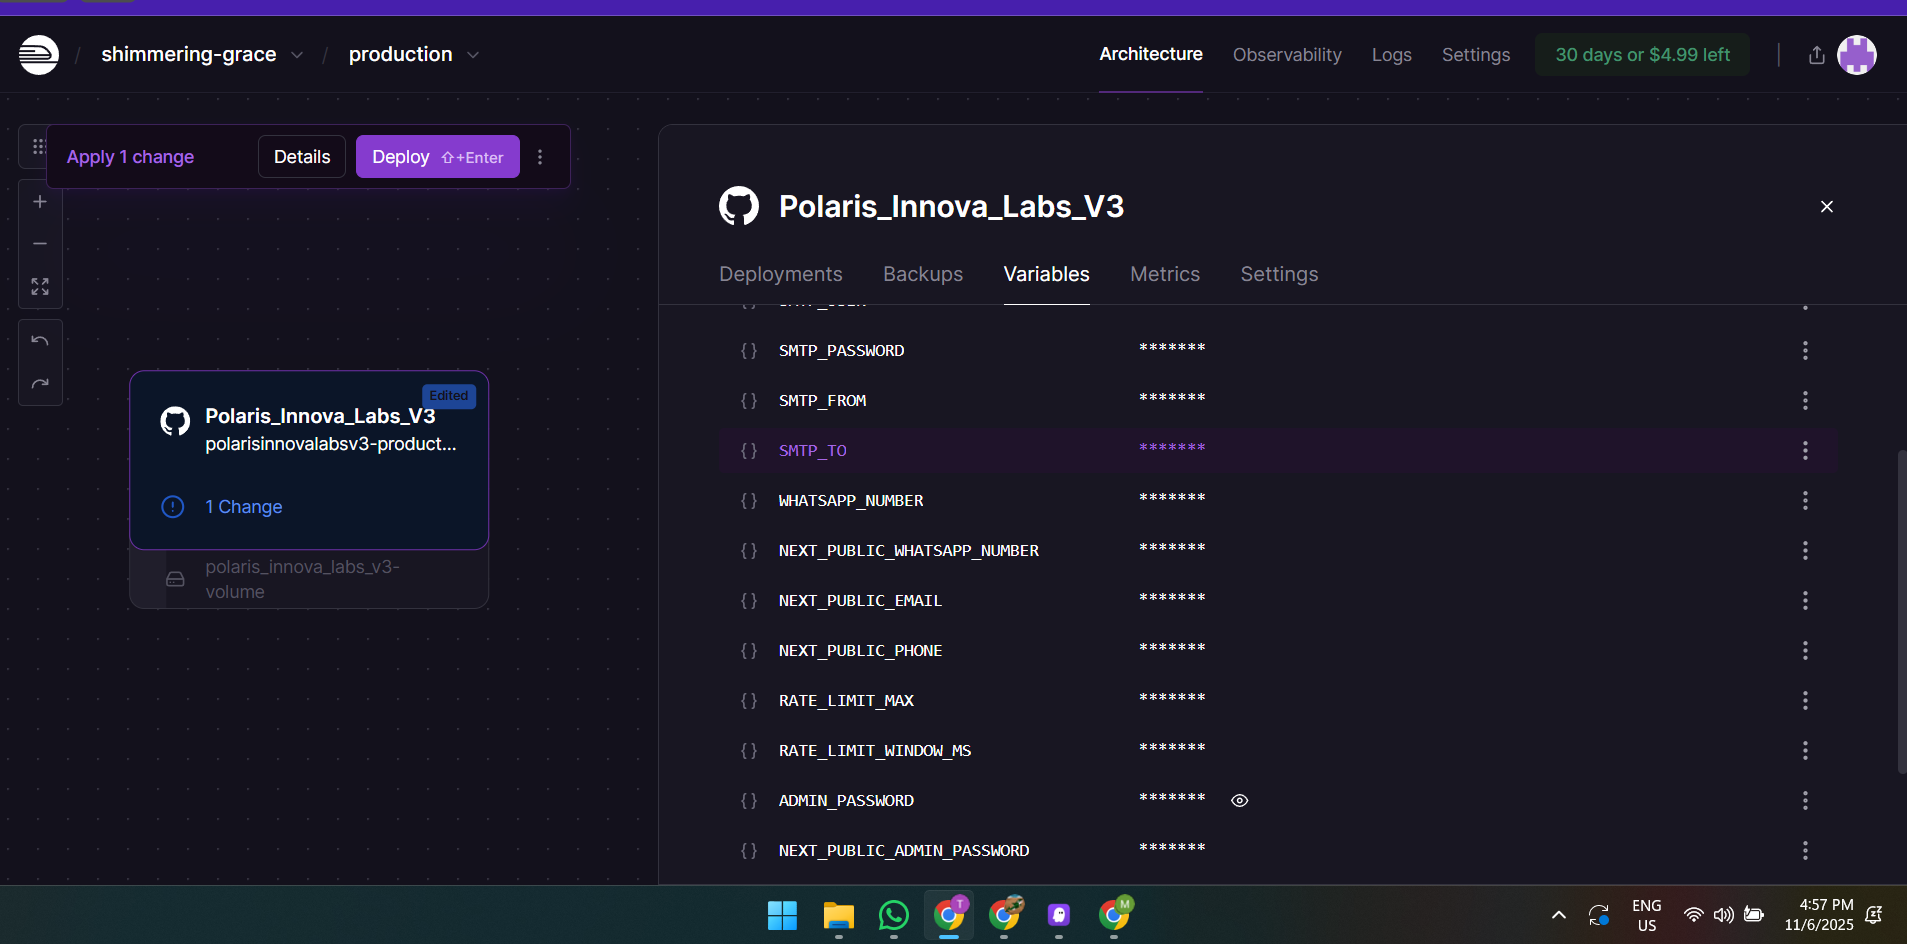Zoom out of canvas with minus icon
This screenshot has width=1907, height=944.
[x=40, y=244]
